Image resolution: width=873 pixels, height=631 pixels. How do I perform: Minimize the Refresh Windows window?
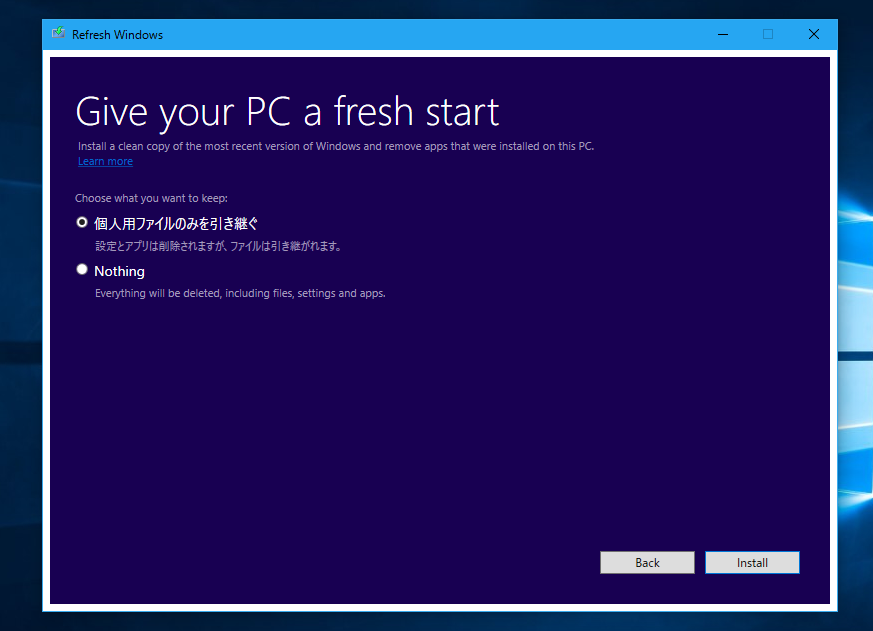point(723,35)
